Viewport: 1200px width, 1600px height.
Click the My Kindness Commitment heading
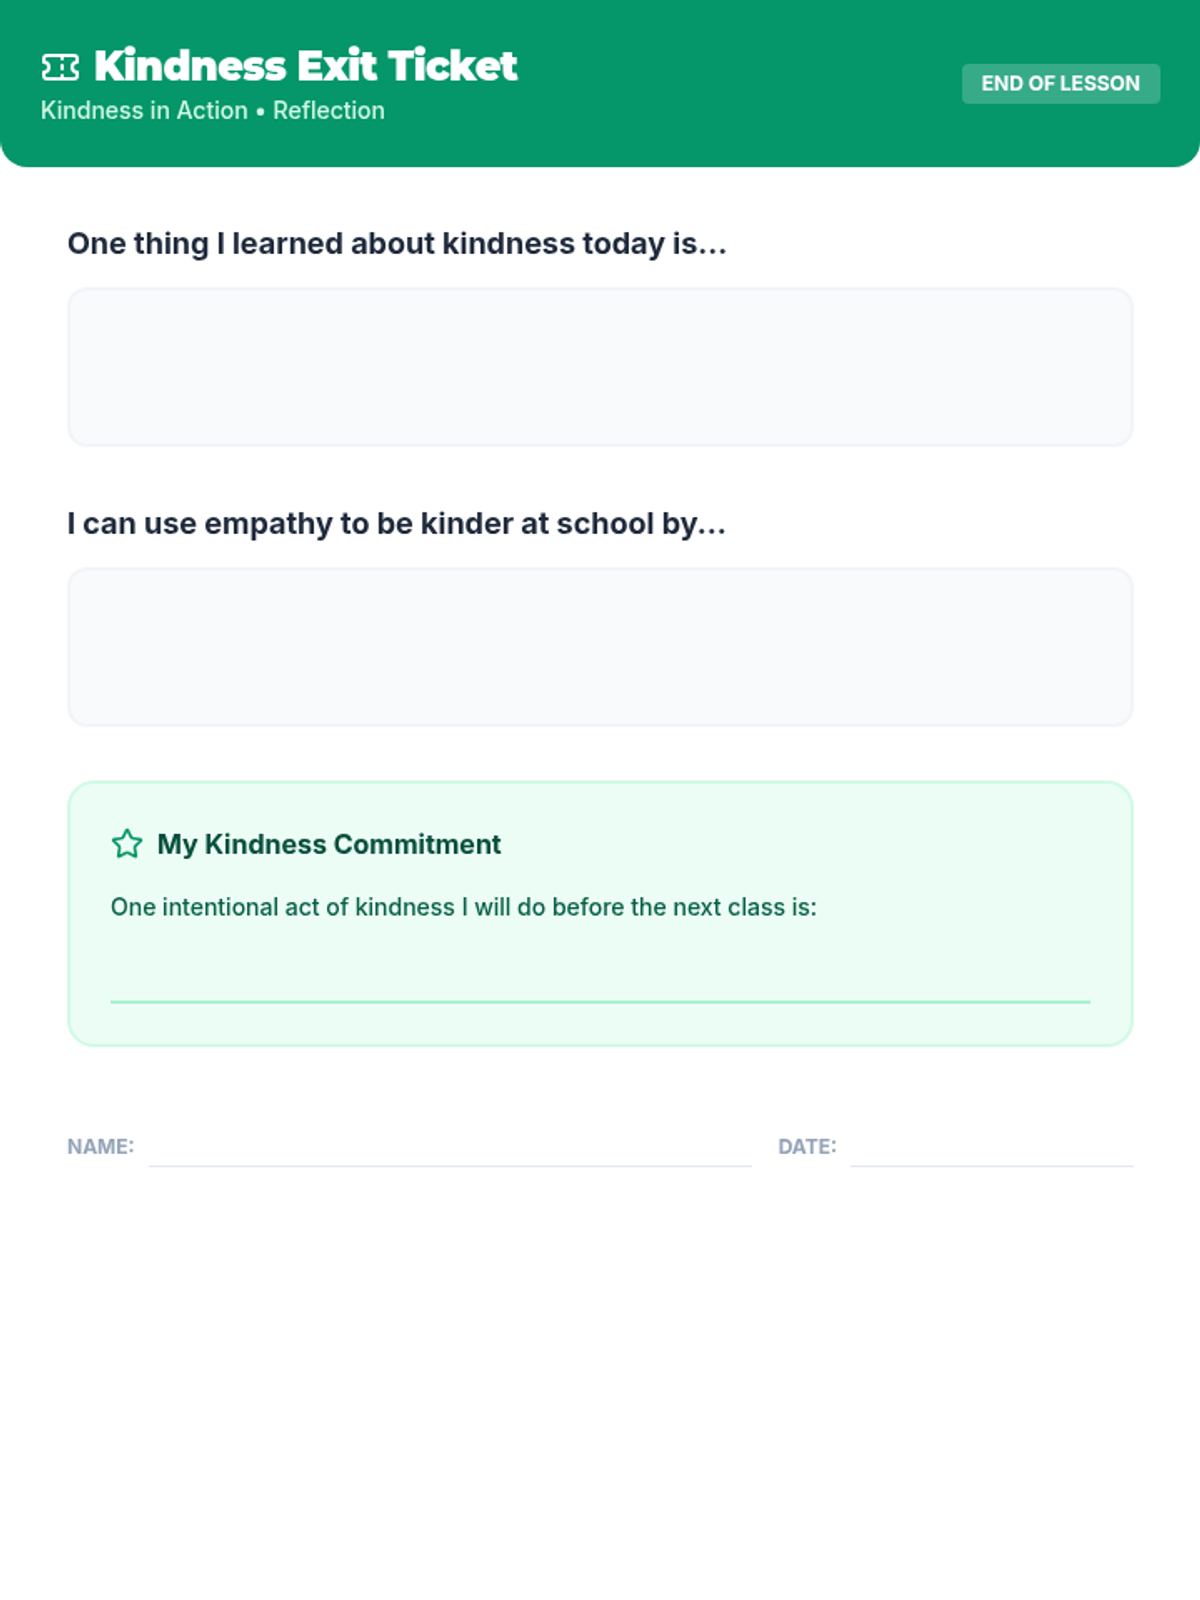coord(329,844)
